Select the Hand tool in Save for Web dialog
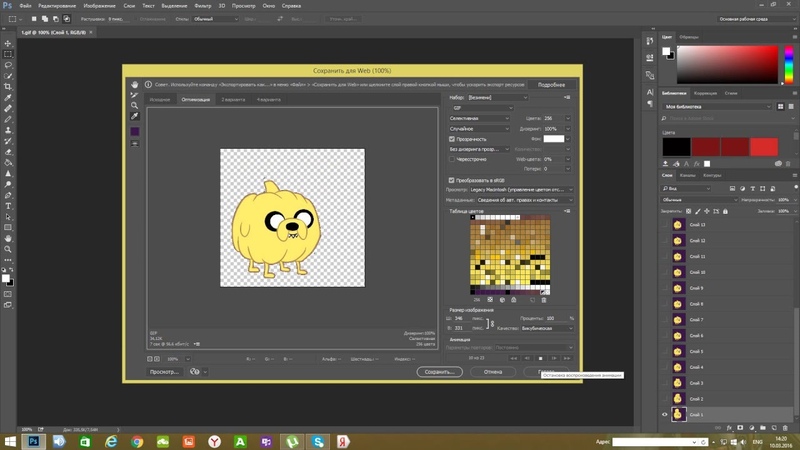The image size is (800, 450). click(135, 85)
